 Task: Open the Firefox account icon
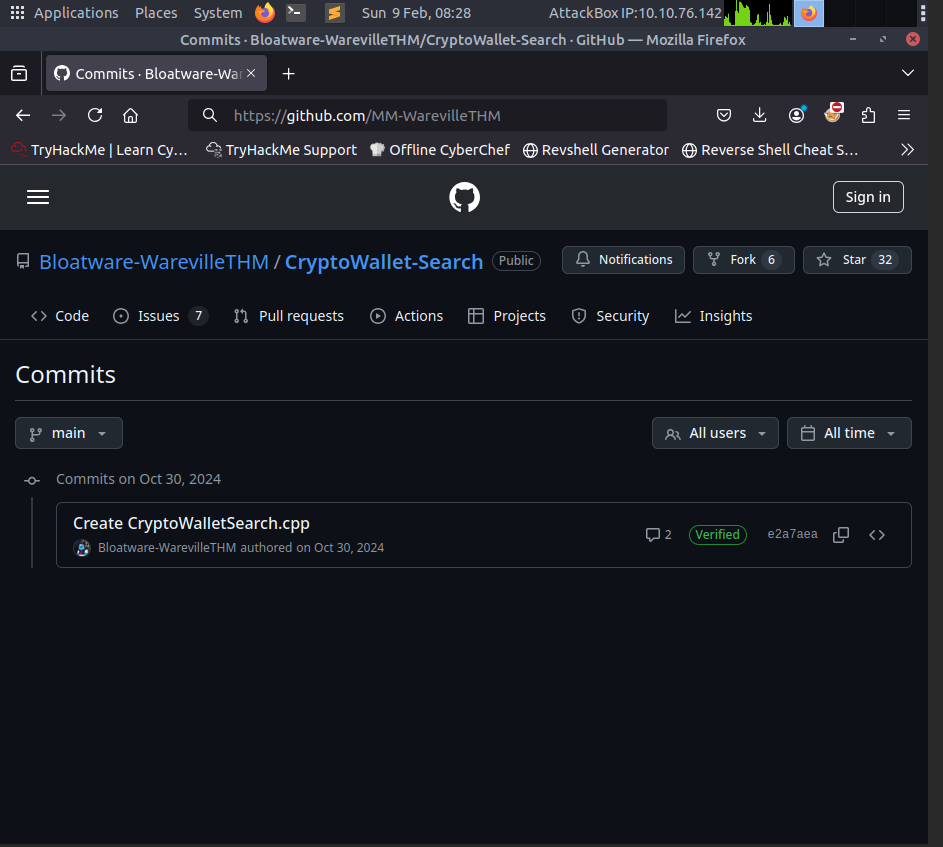796,115
